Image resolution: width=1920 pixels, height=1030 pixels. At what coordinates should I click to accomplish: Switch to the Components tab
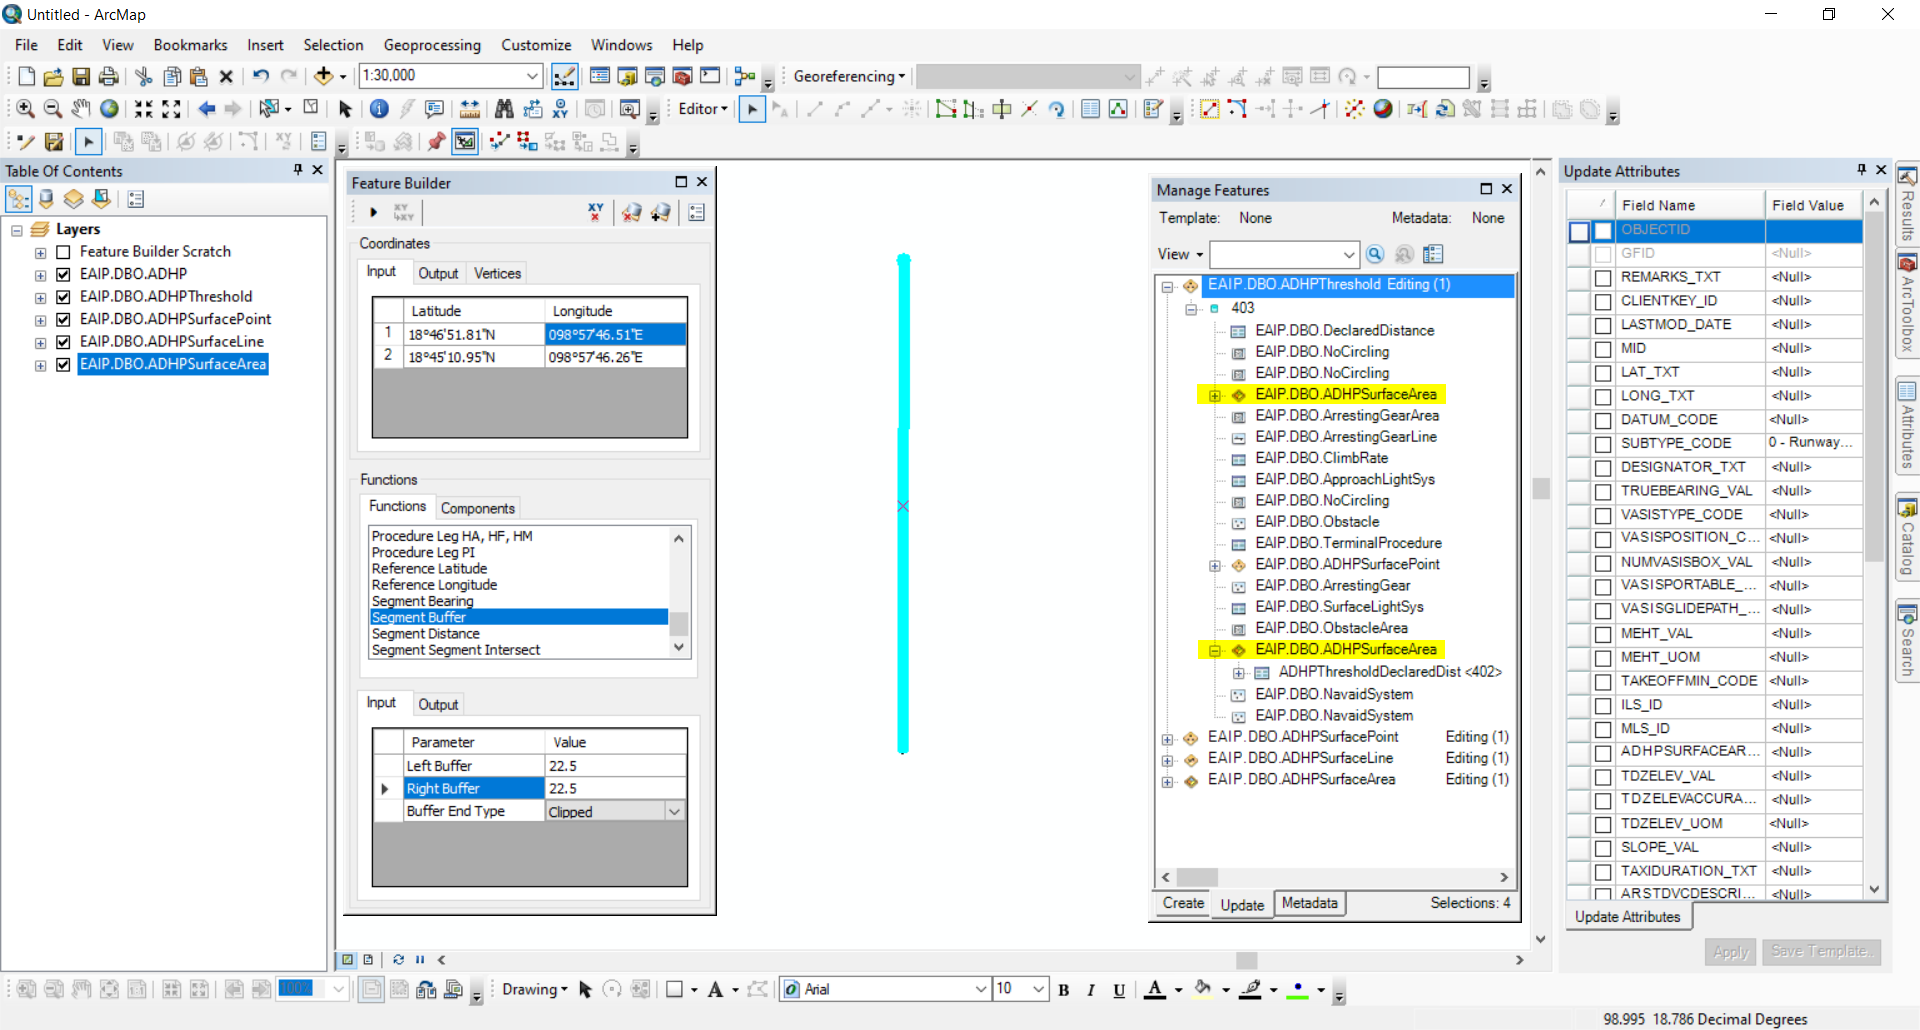coord(478,509)
